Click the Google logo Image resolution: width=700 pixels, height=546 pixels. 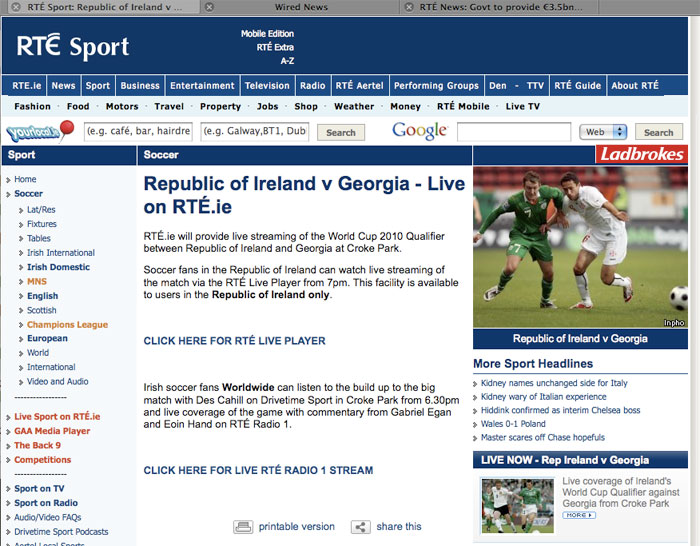coord(419,131)
